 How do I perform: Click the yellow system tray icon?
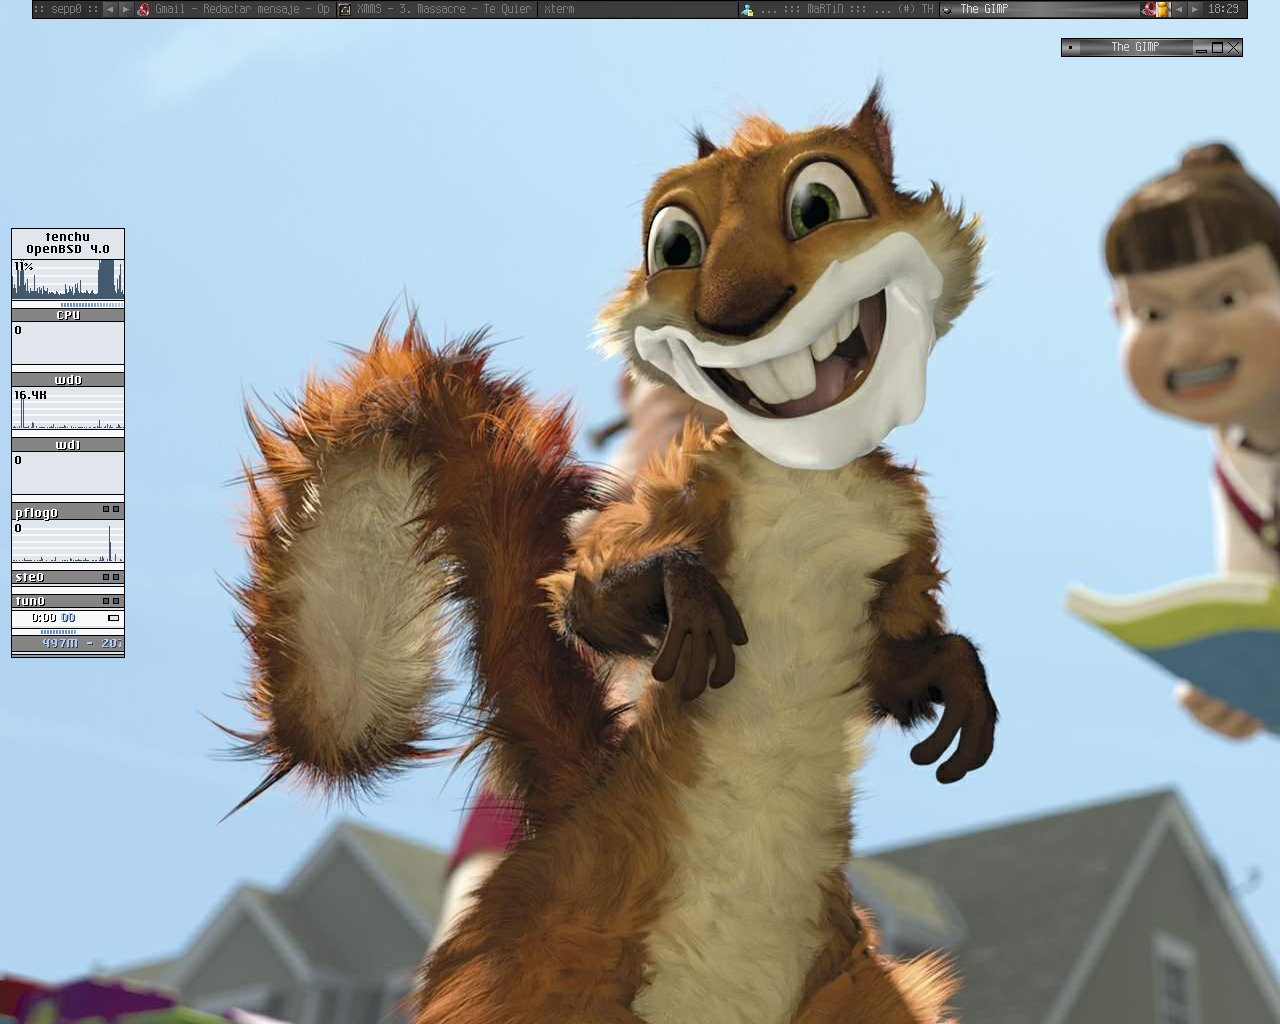point(1163,9)
